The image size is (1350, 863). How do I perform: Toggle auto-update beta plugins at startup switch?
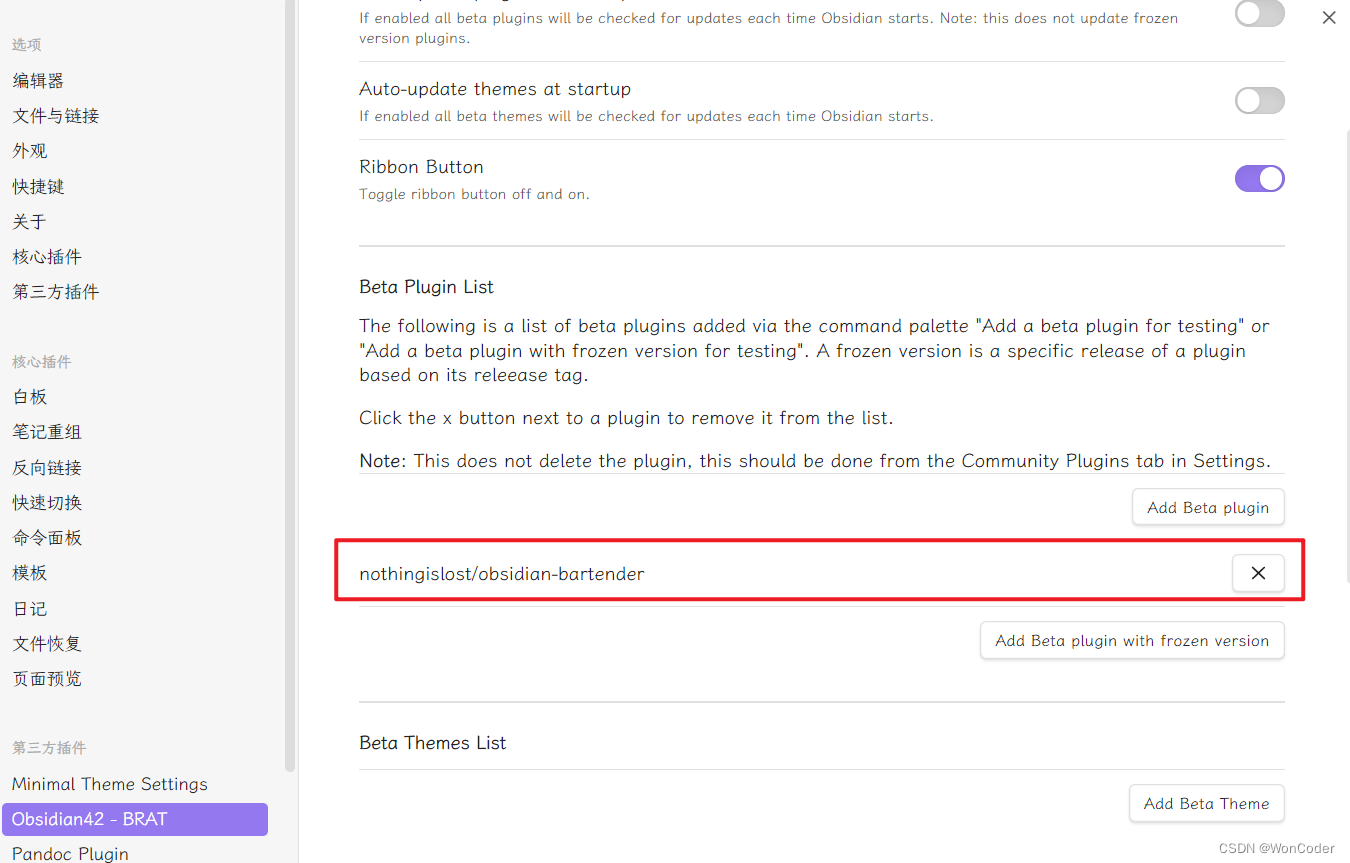click(1260, 14)
